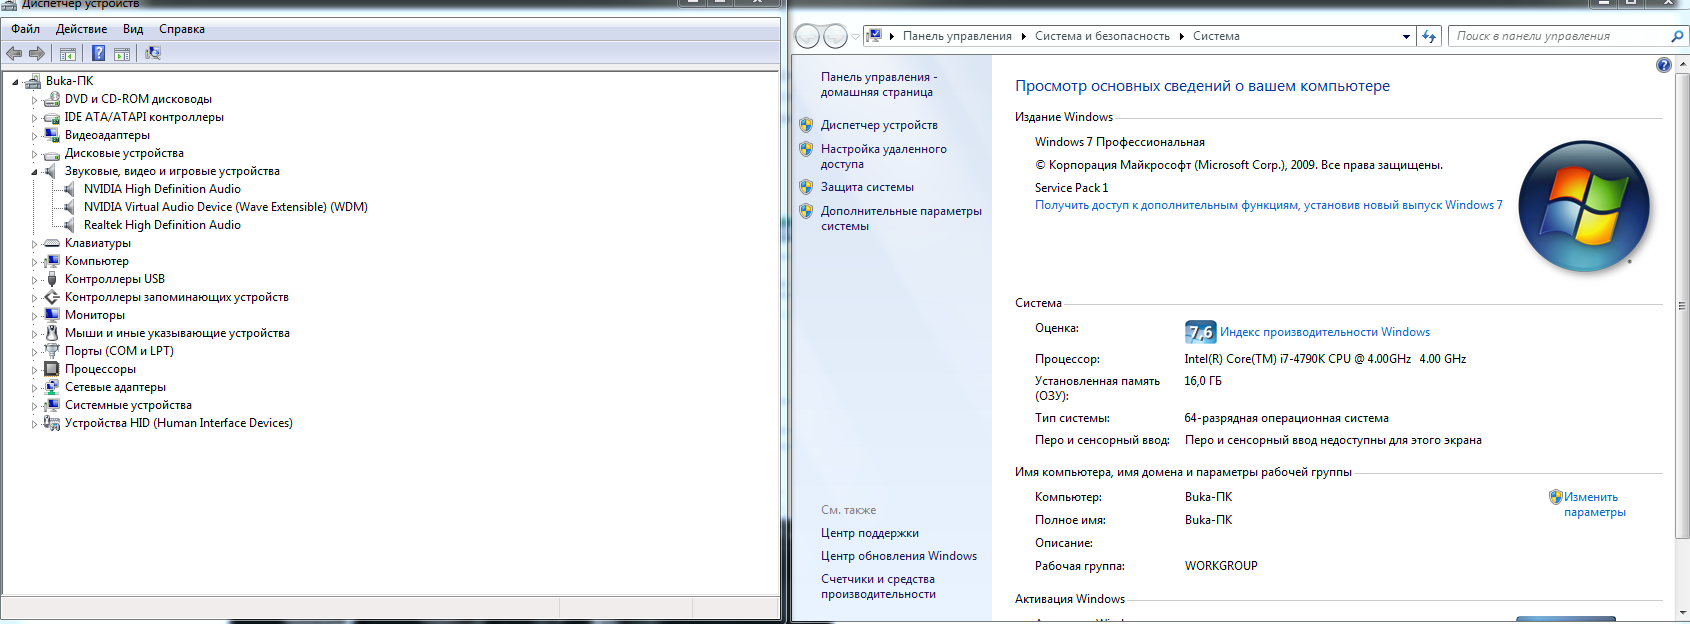Open Дополнительные параметры системы link

click(901, 218)
